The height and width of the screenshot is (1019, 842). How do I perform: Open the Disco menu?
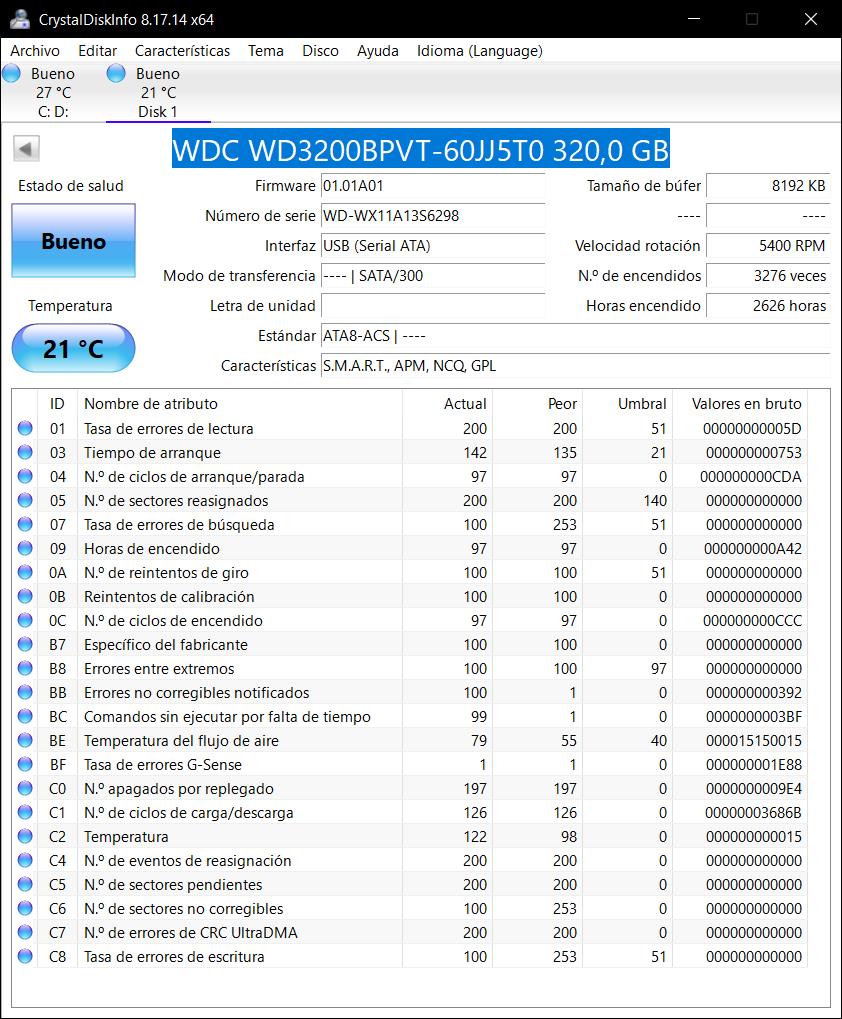tap(320, 51)
